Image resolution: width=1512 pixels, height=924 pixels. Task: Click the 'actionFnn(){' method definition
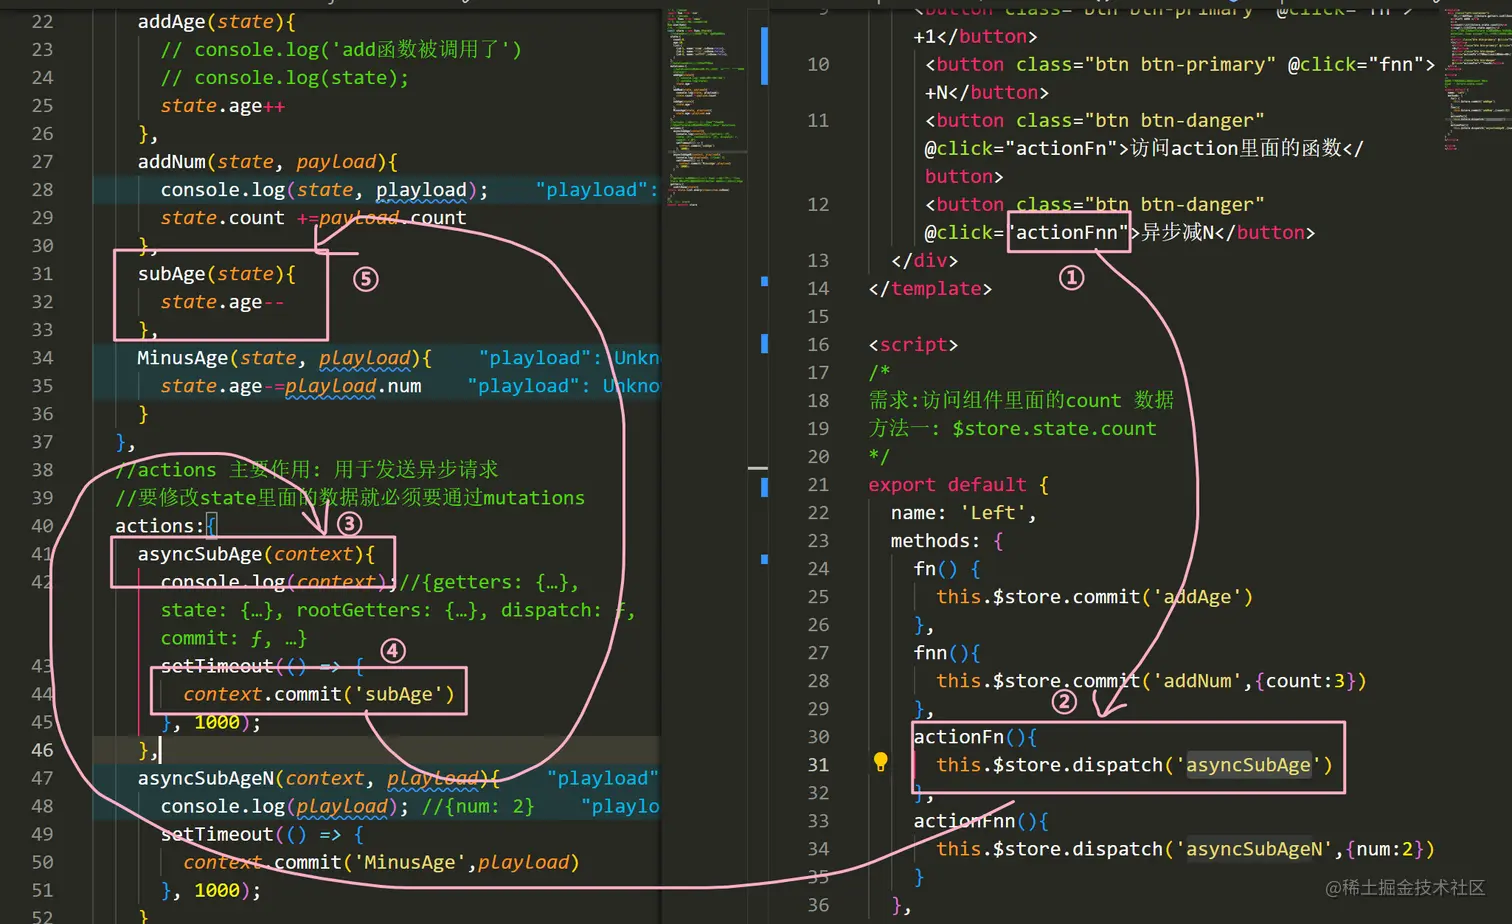point(981,821)
